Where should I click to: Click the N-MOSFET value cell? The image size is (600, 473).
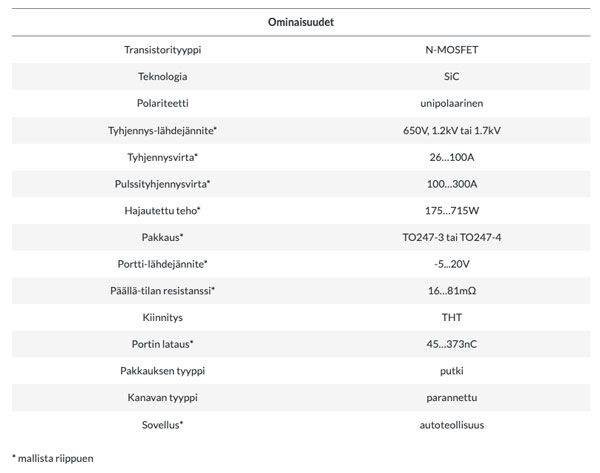coord(450,49)
